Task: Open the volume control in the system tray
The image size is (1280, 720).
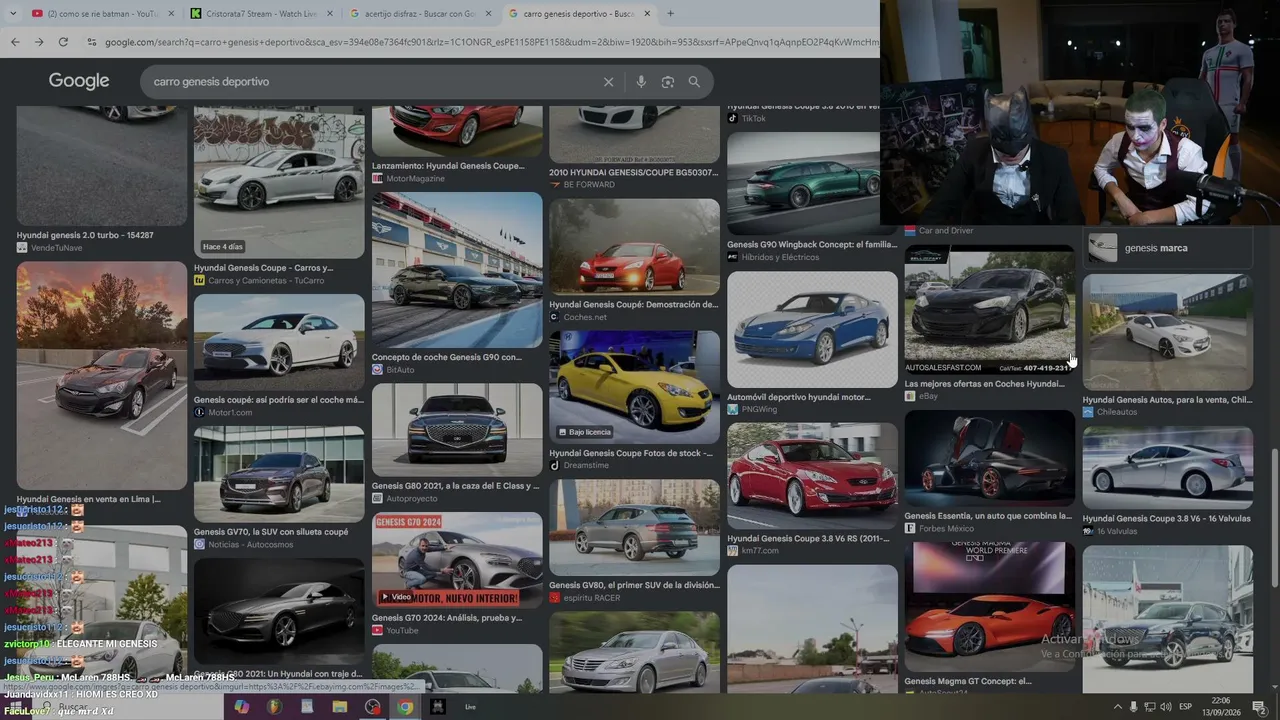Action: pos(1166,707)
